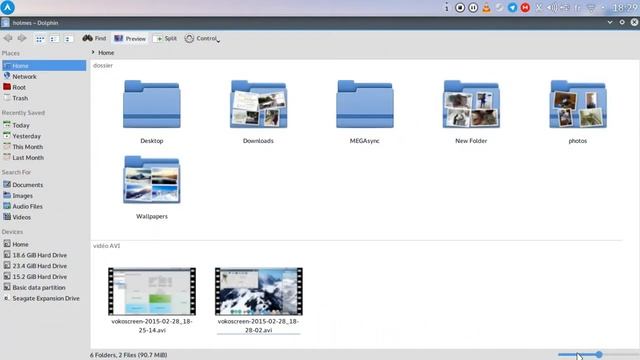The image size is (640, 360).
Task: Open the Control menu dropdown
Action: 202,38
